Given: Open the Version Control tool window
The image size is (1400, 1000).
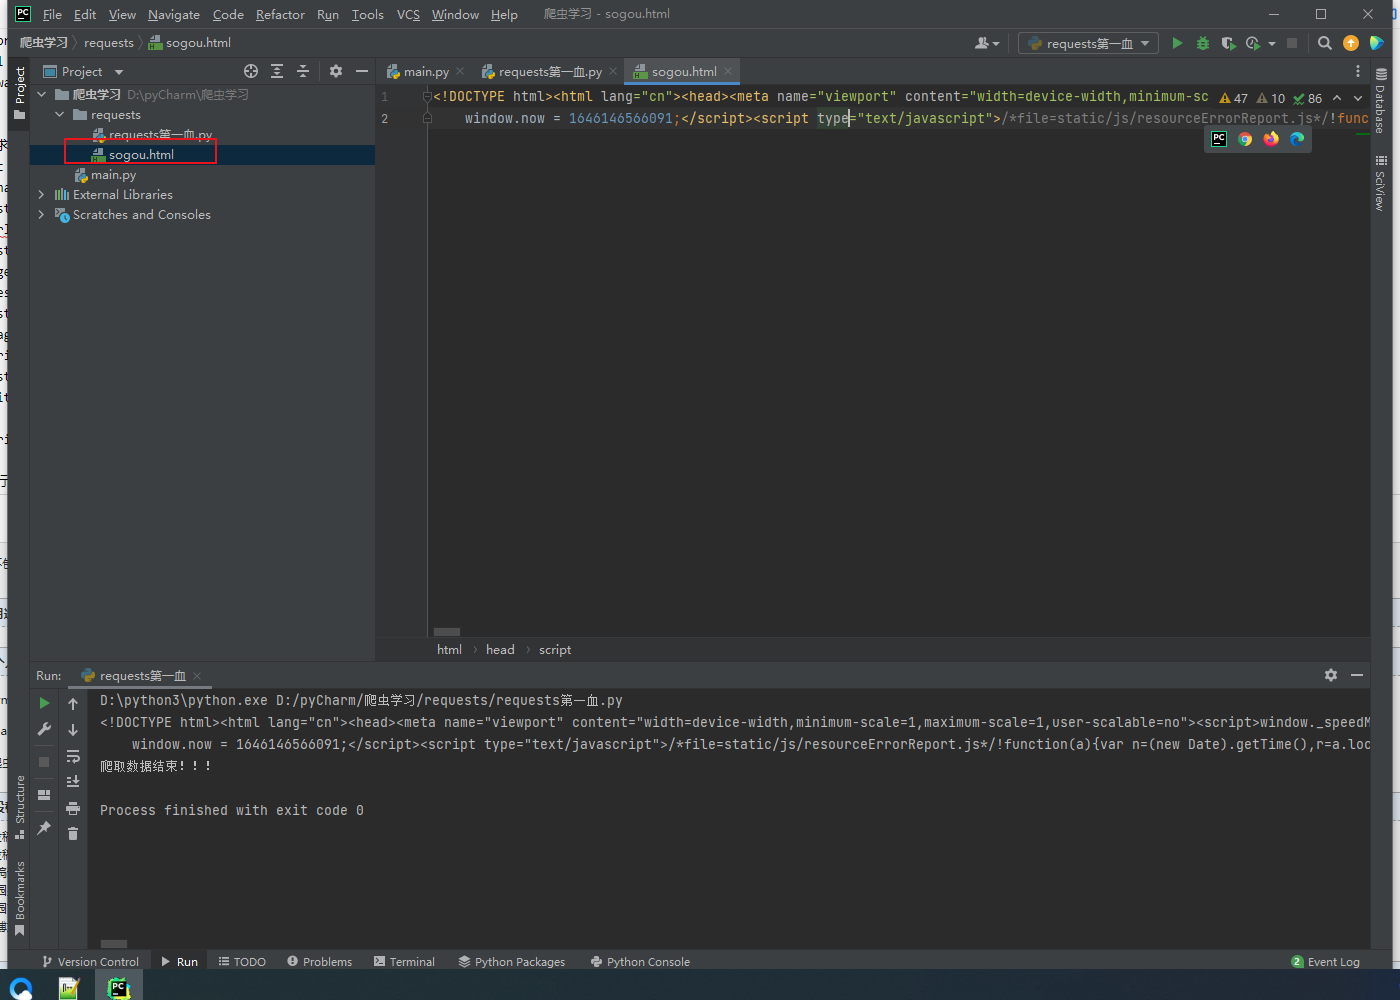Looking at the screenshot, I should tap(90, 961).
